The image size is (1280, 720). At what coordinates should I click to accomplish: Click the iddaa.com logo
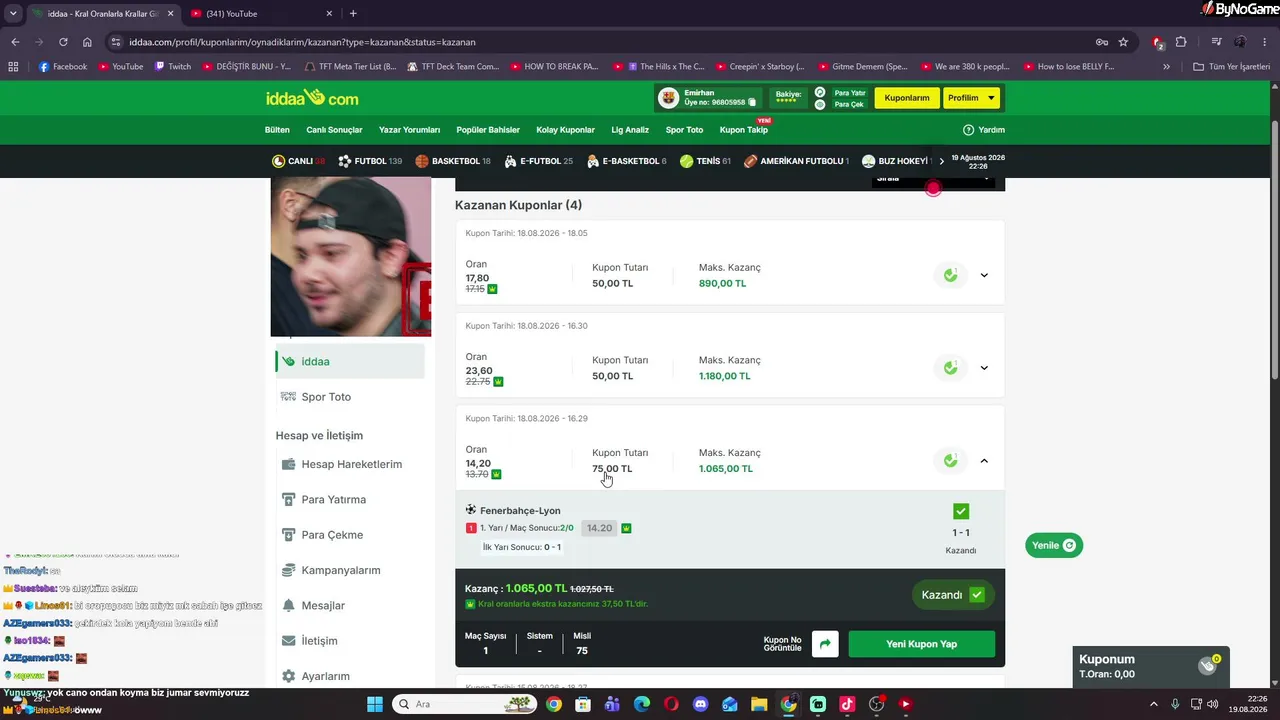tap(312, 98)
